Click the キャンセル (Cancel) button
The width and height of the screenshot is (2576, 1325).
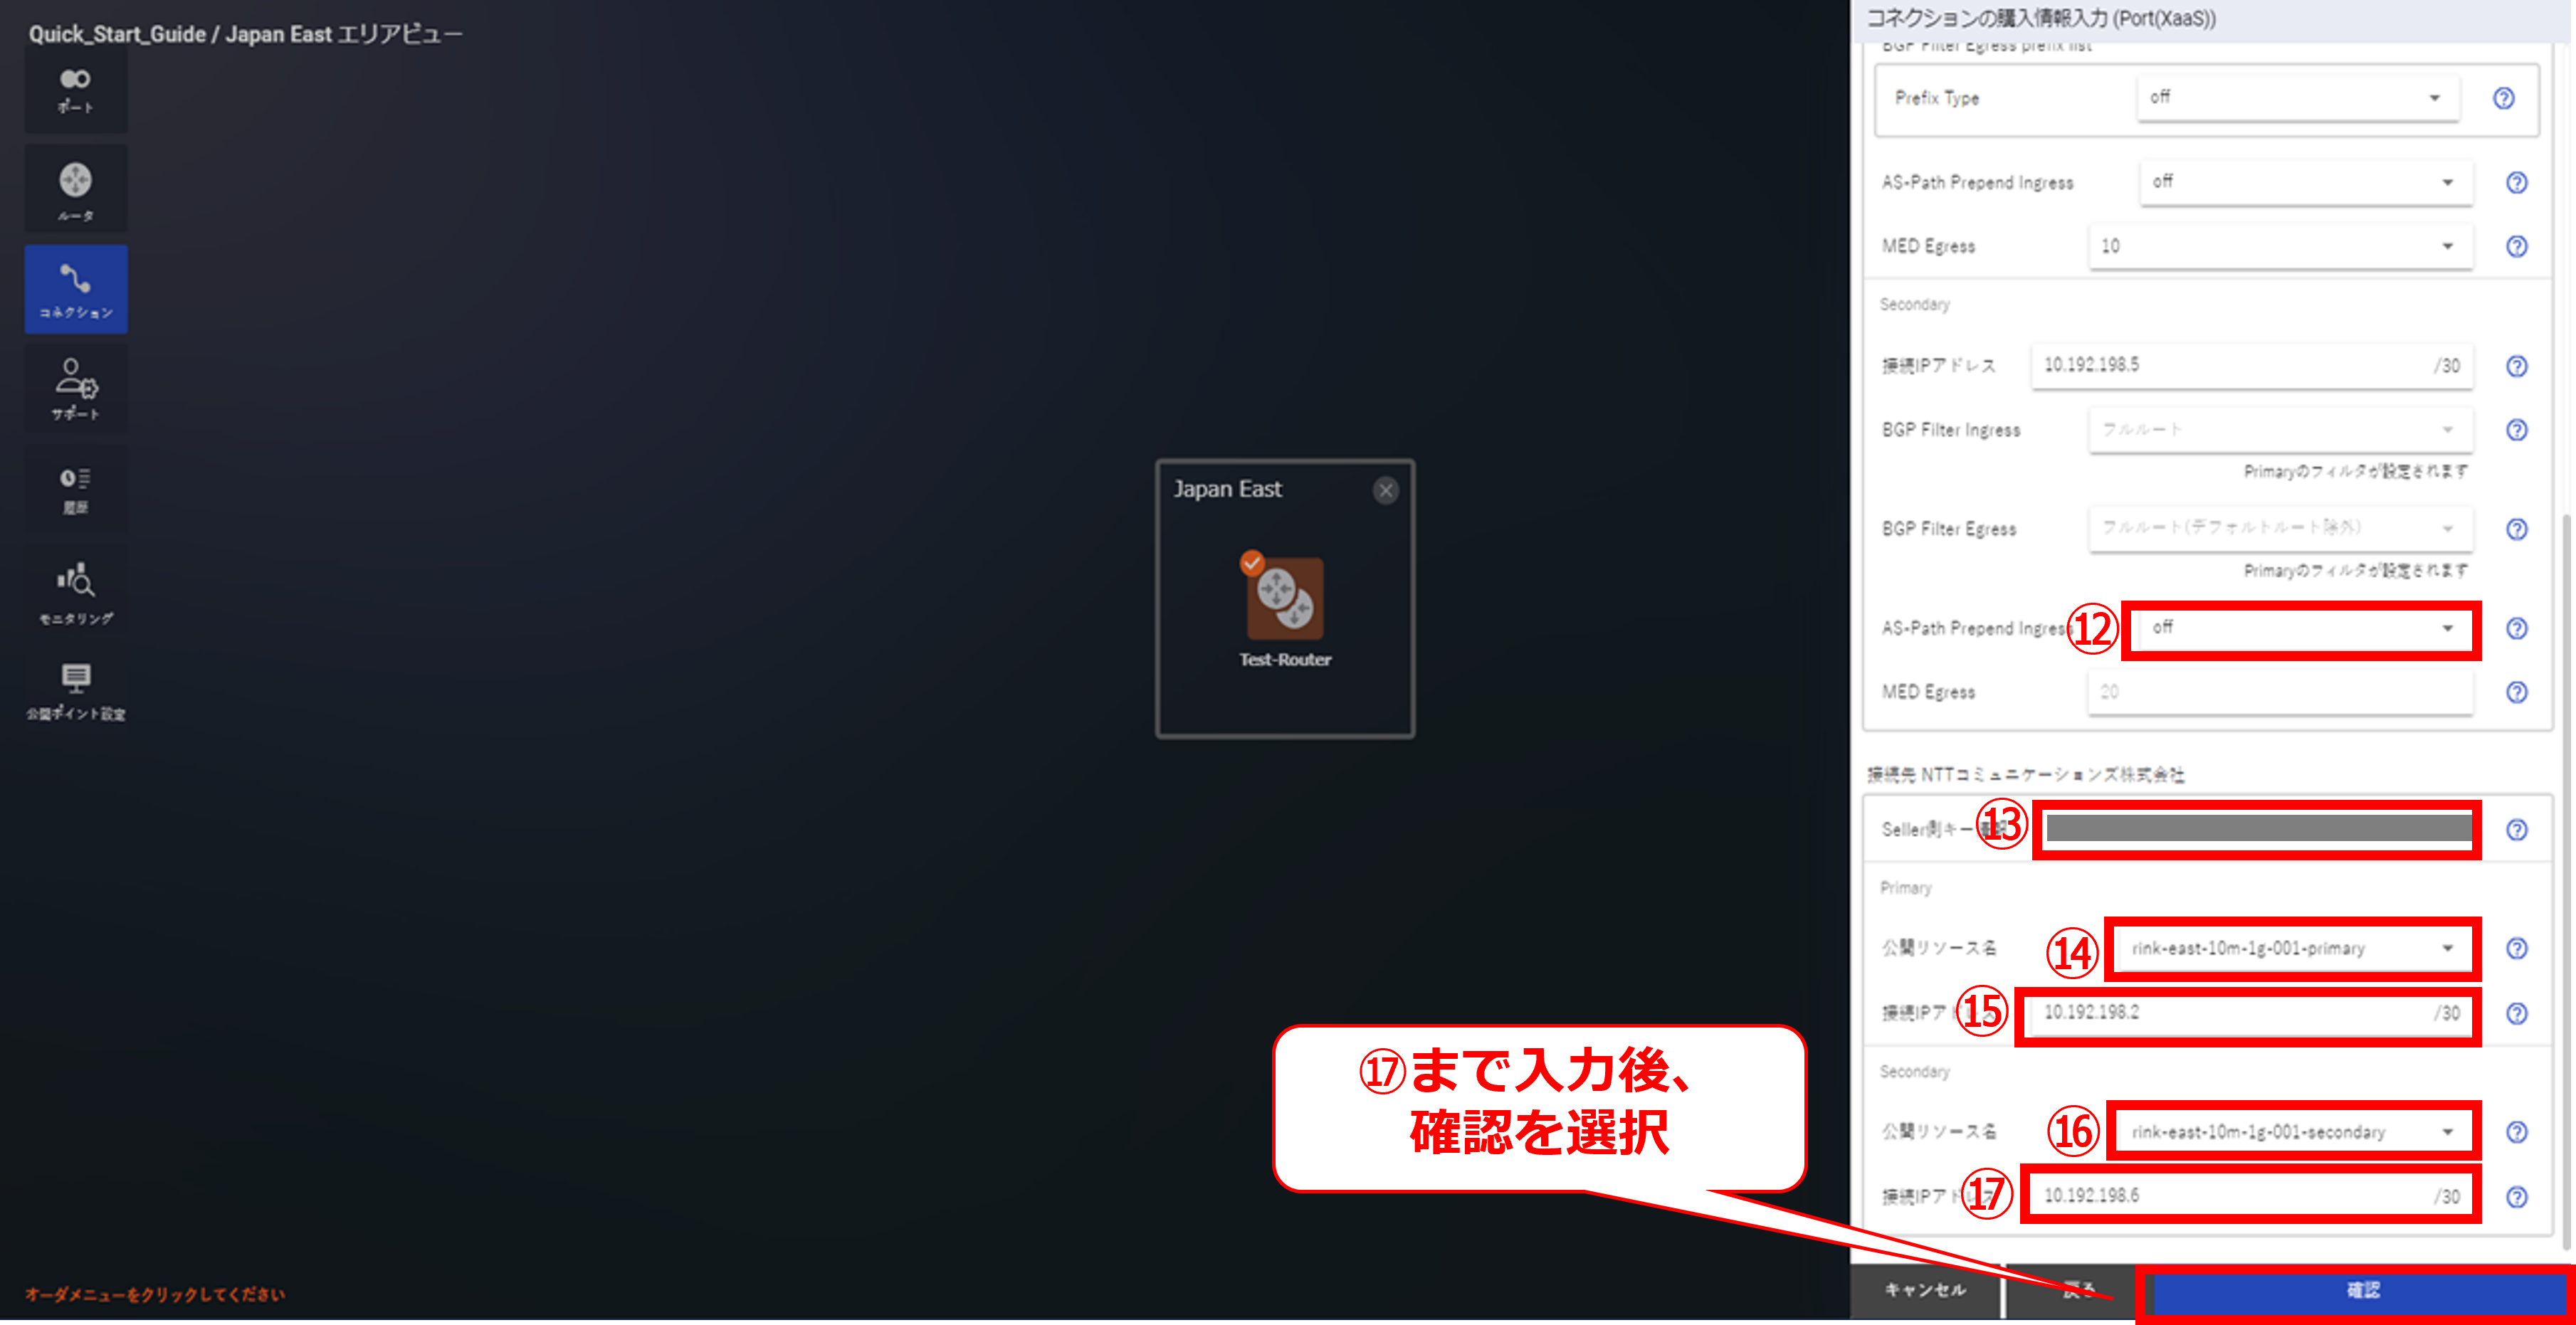[x=1925, y=1291]
